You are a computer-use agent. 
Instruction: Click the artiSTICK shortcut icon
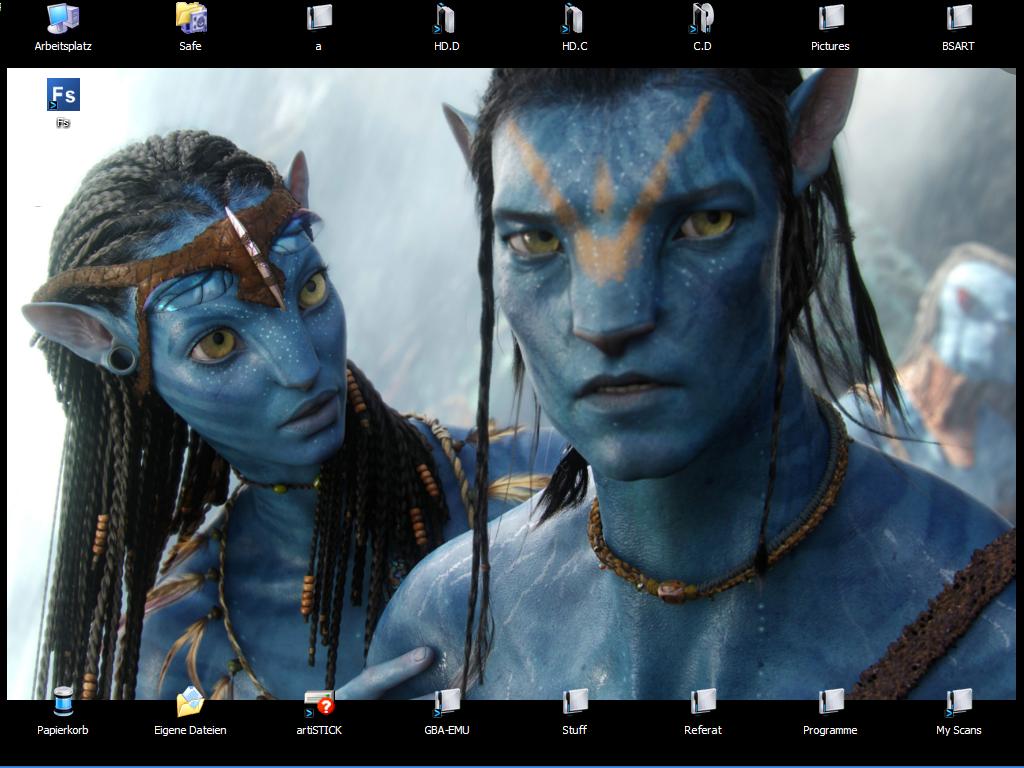point(318,703)
